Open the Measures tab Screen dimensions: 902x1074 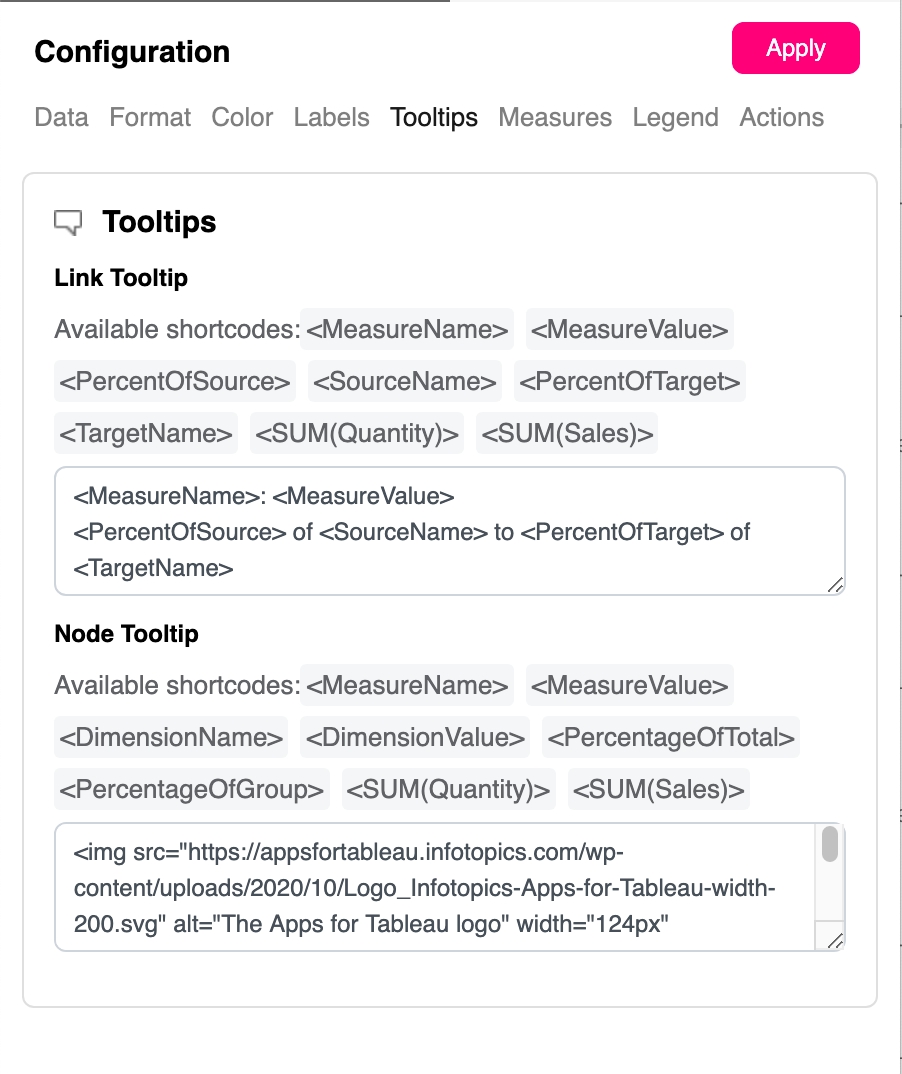click(555, 117)
